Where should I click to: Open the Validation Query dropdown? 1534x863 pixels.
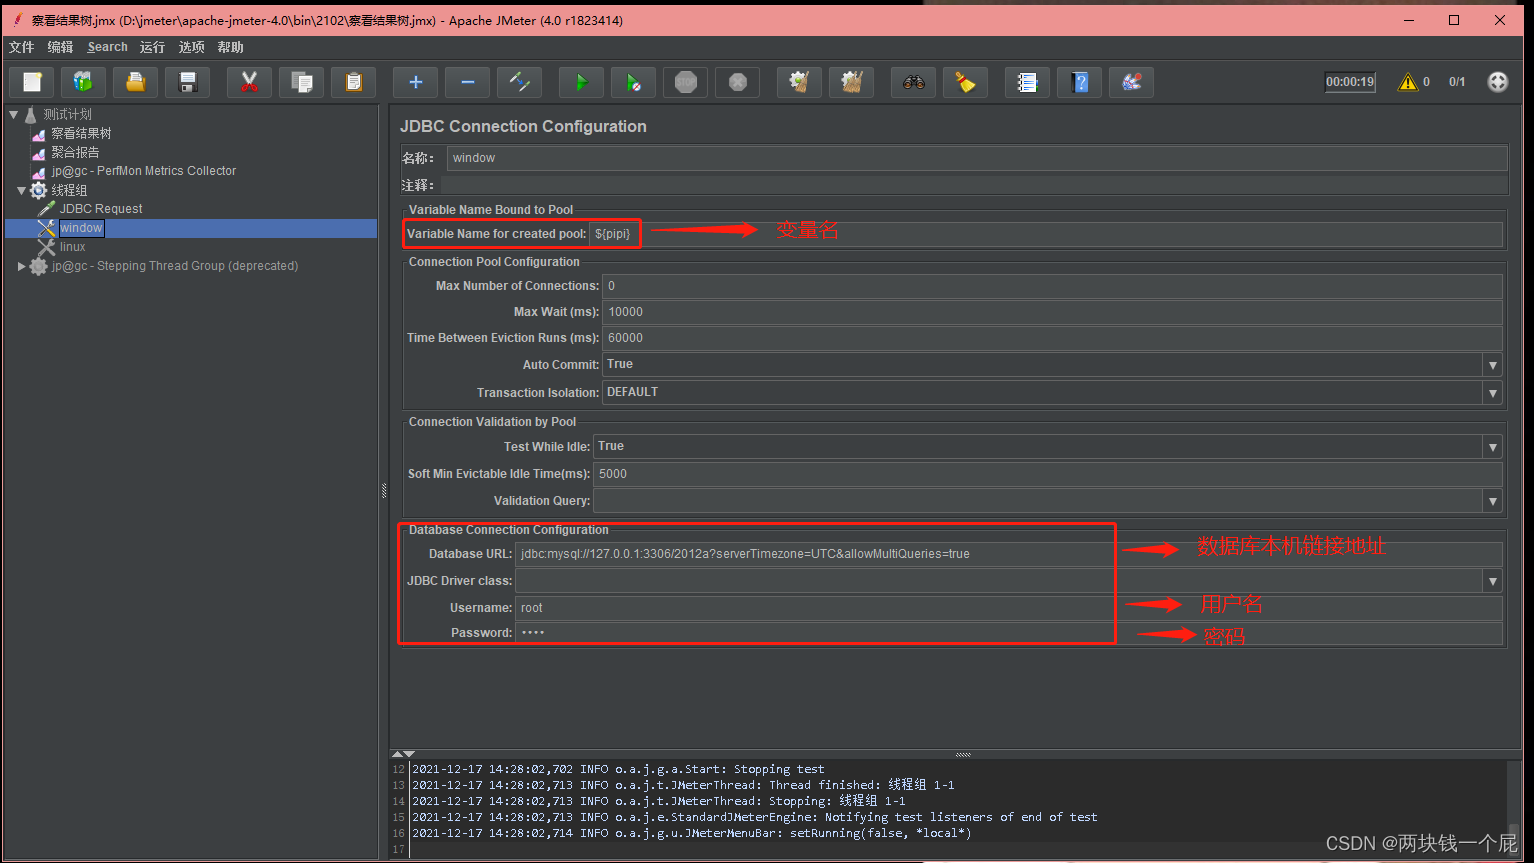(x=1492, y=501)
